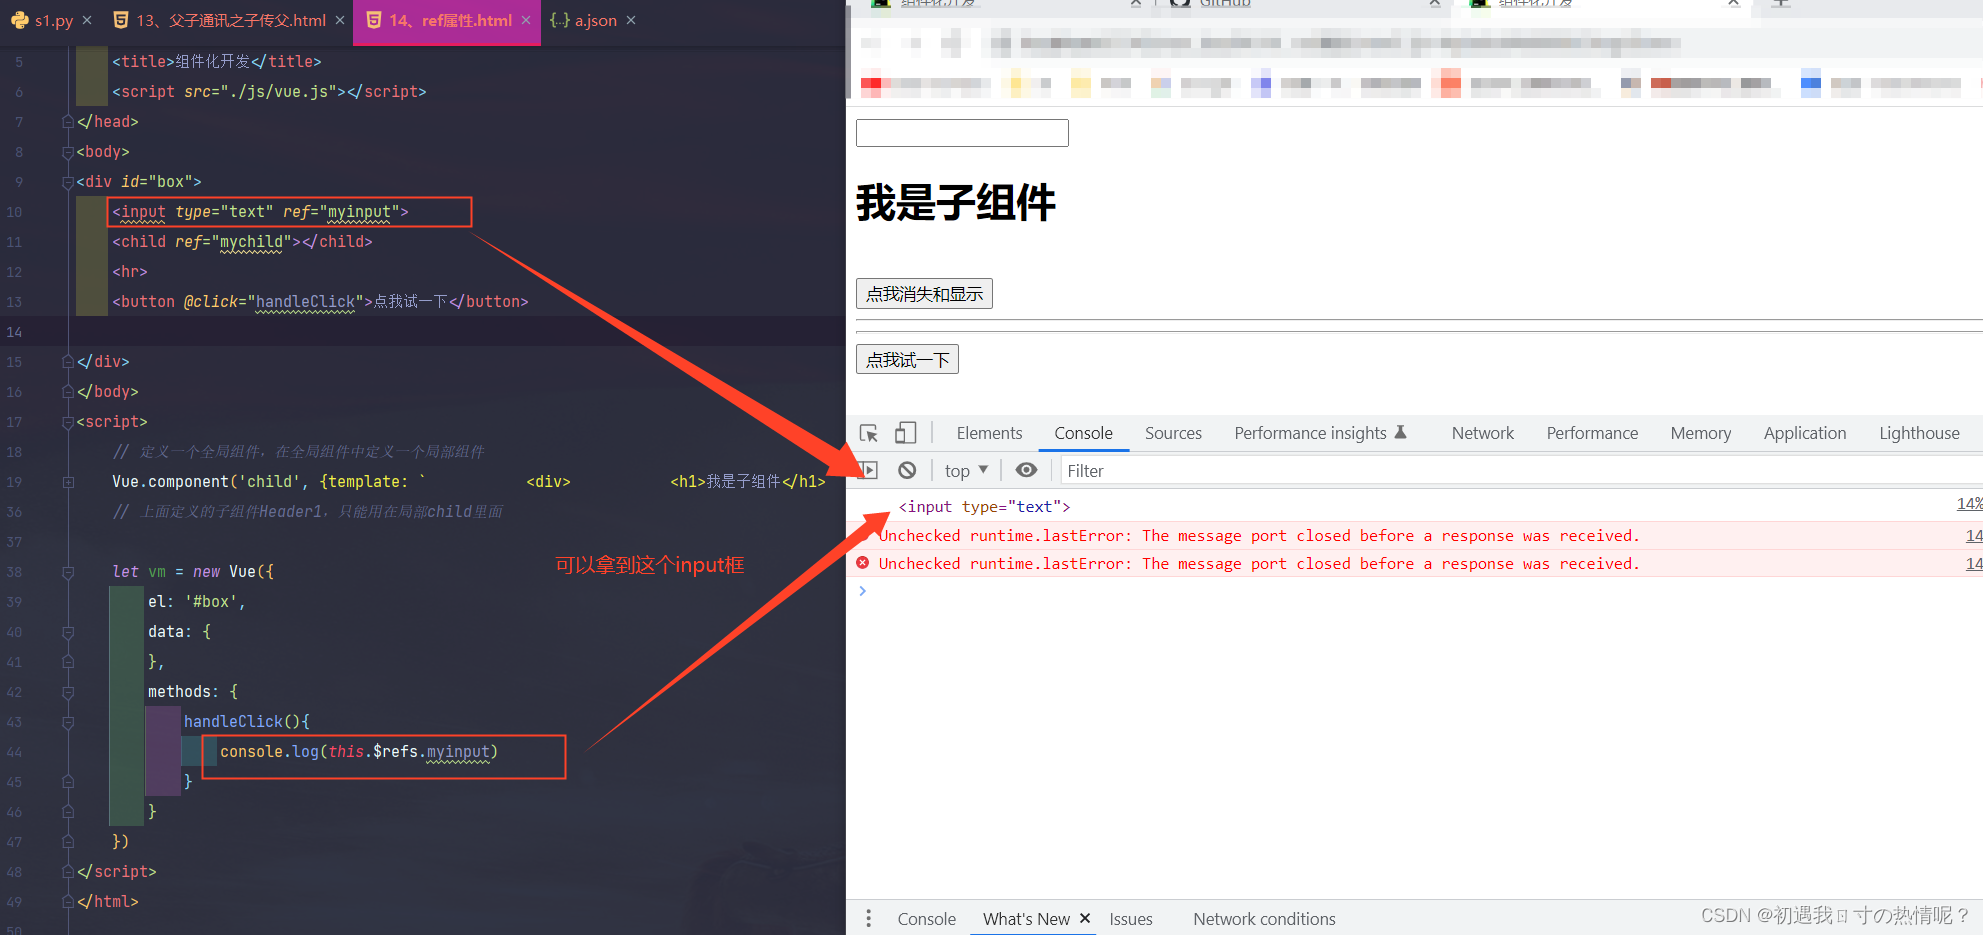Viewport: 1983px width, 935px height.
Task: Open the JavaScript context 'top' dropdown
Action: tap(966, 470)
